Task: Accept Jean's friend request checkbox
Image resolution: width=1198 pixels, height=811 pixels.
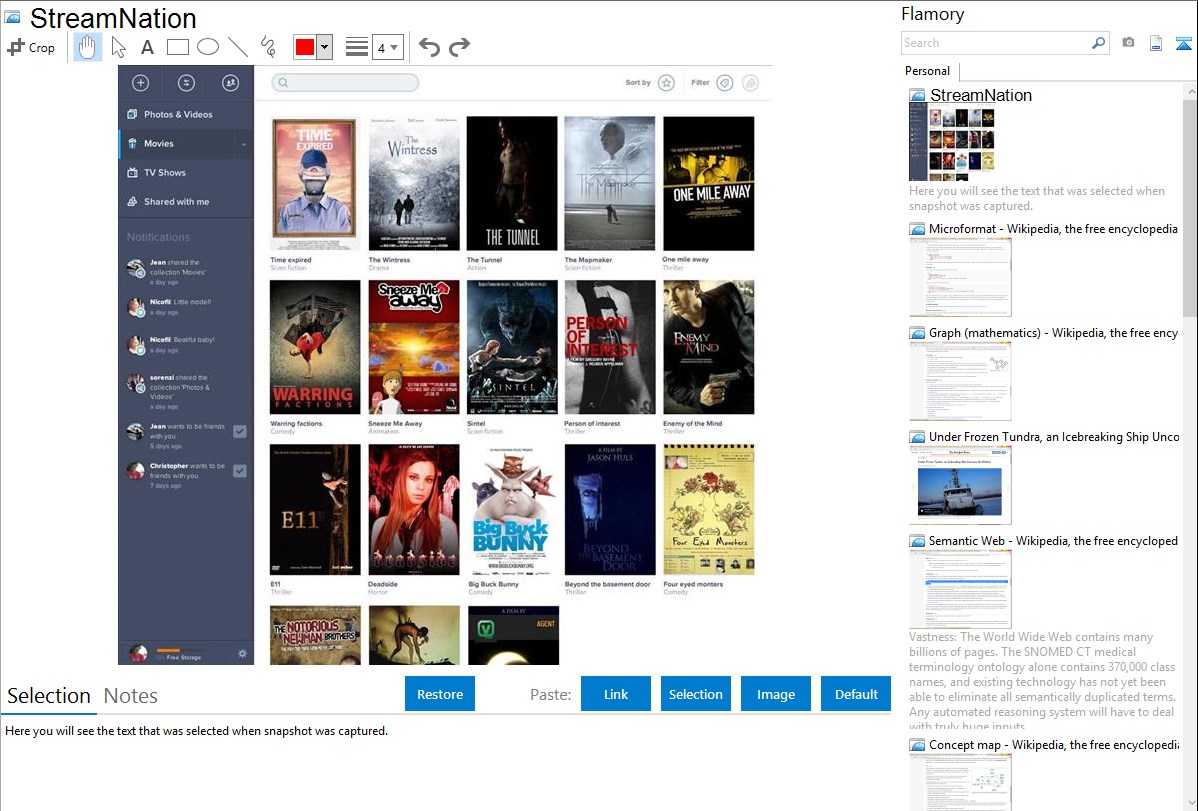Action: pos(240,431)
